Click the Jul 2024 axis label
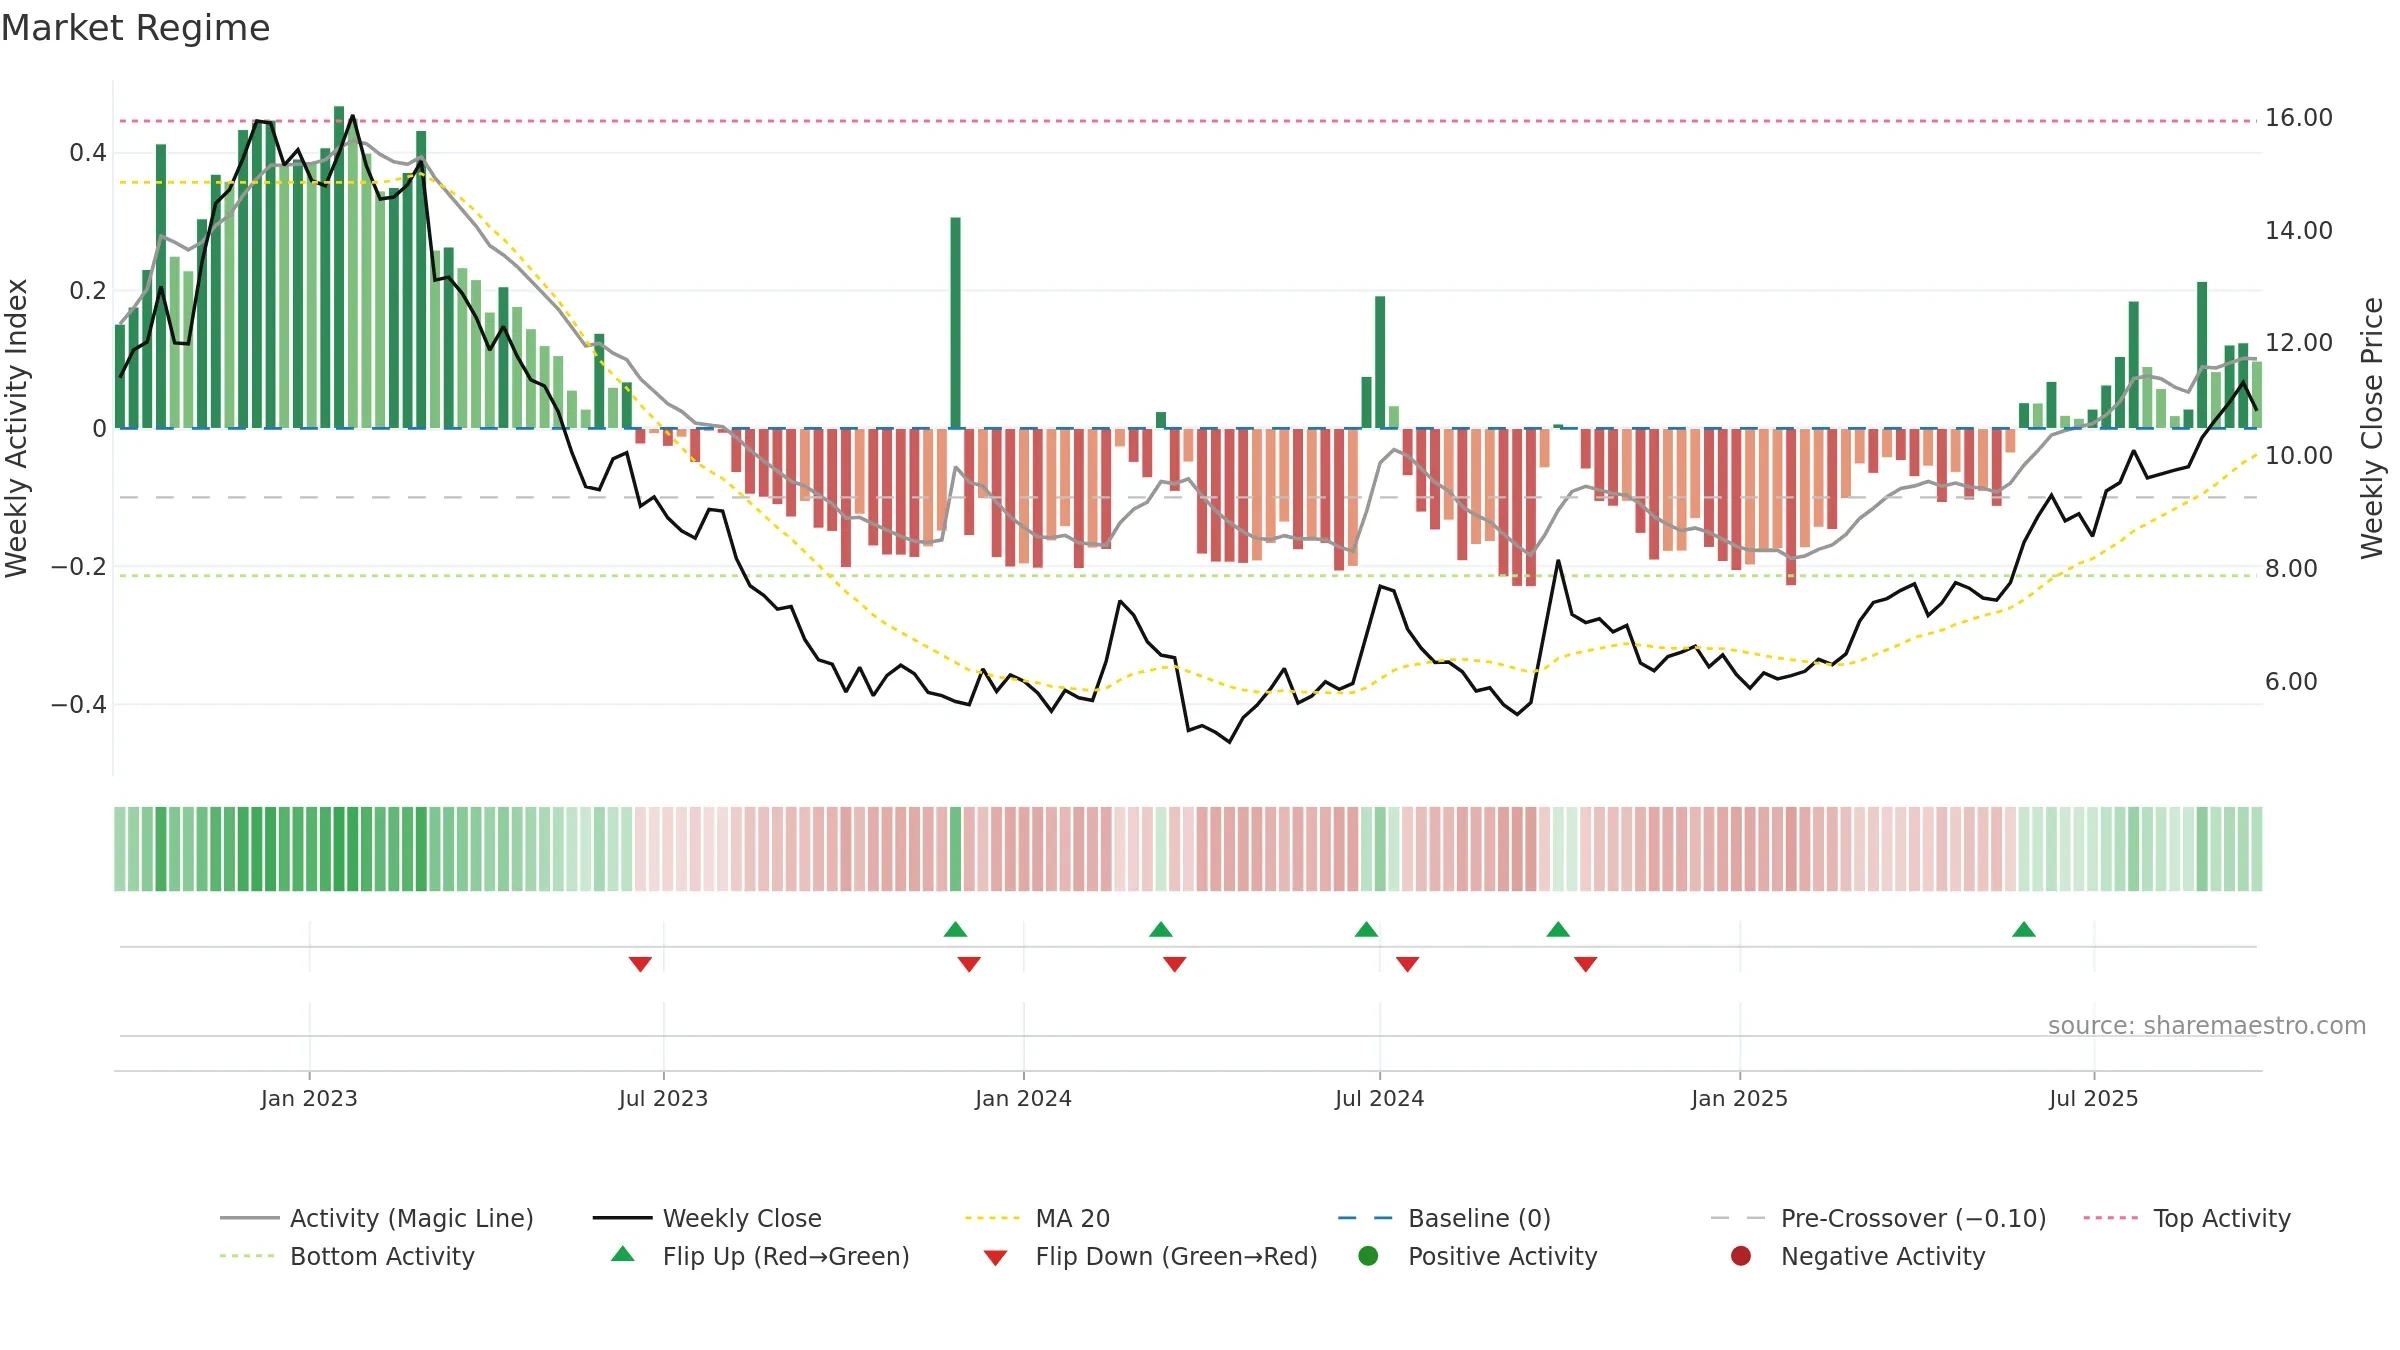 coord(1379,1098)
